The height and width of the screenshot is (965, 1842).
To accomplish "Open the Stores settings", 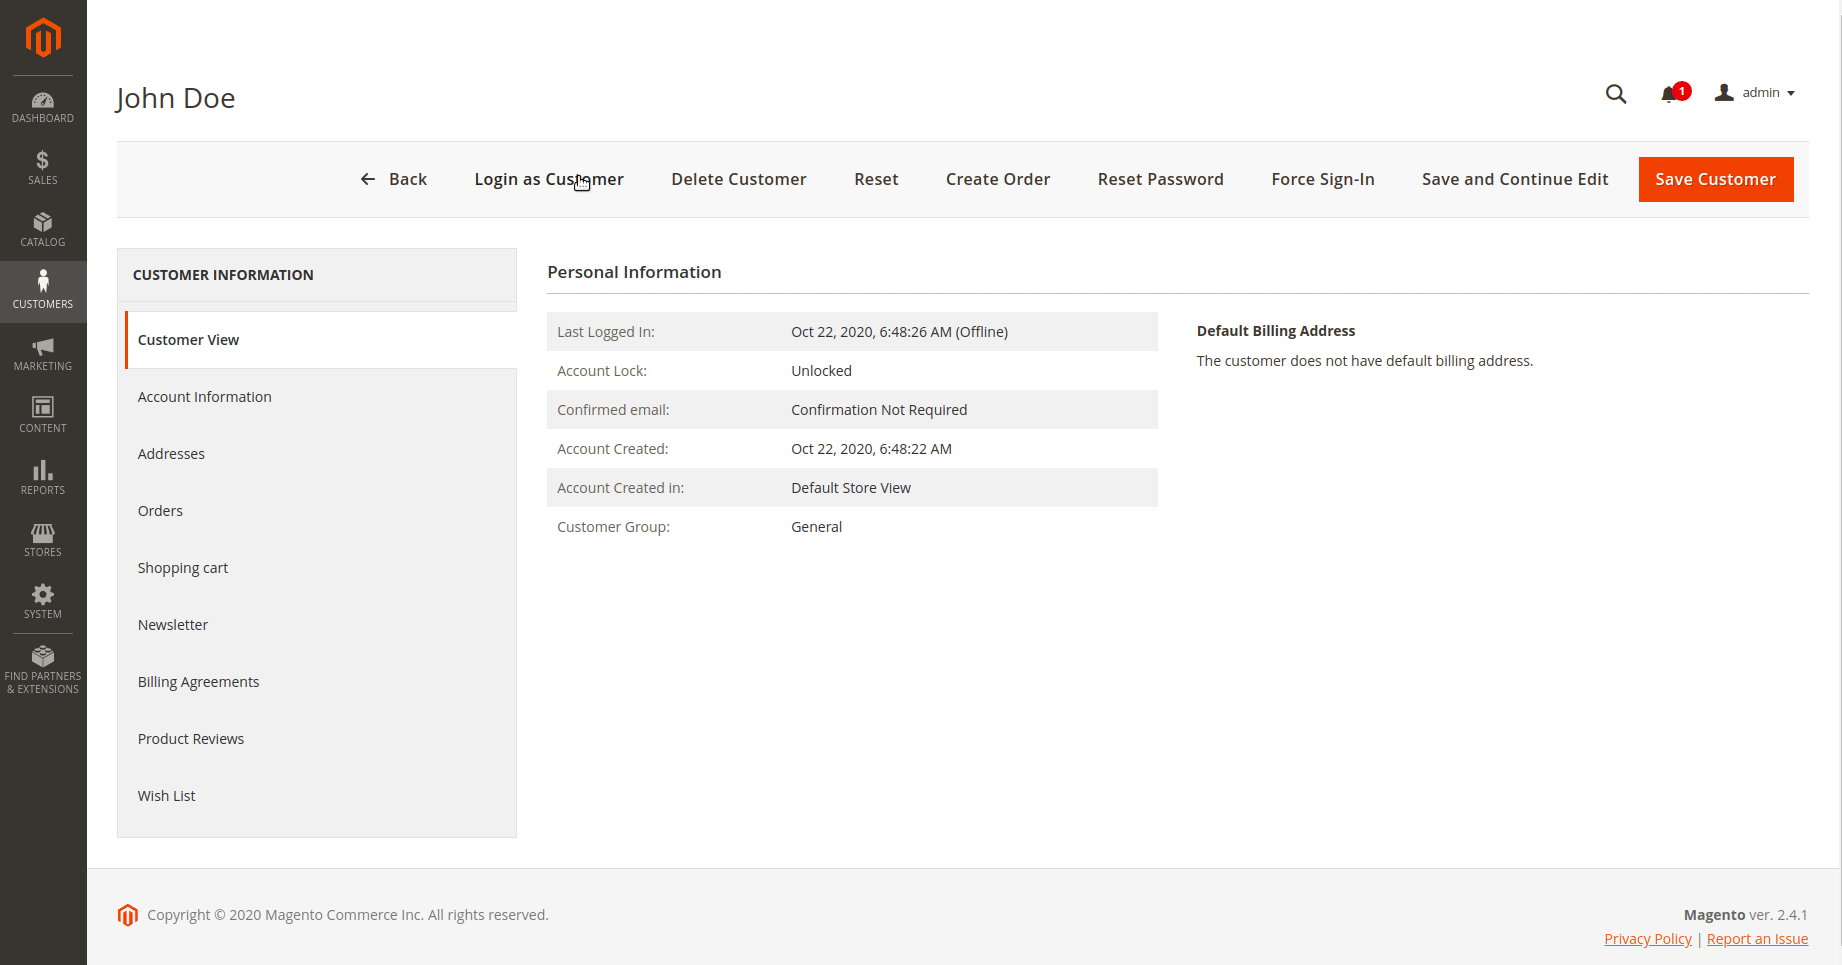I will coord(42,539).
